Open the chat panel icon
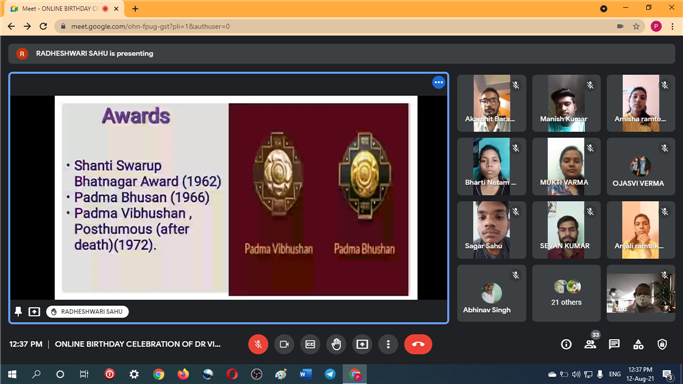Viewport: 683px width, 384px height. [614, 344]
